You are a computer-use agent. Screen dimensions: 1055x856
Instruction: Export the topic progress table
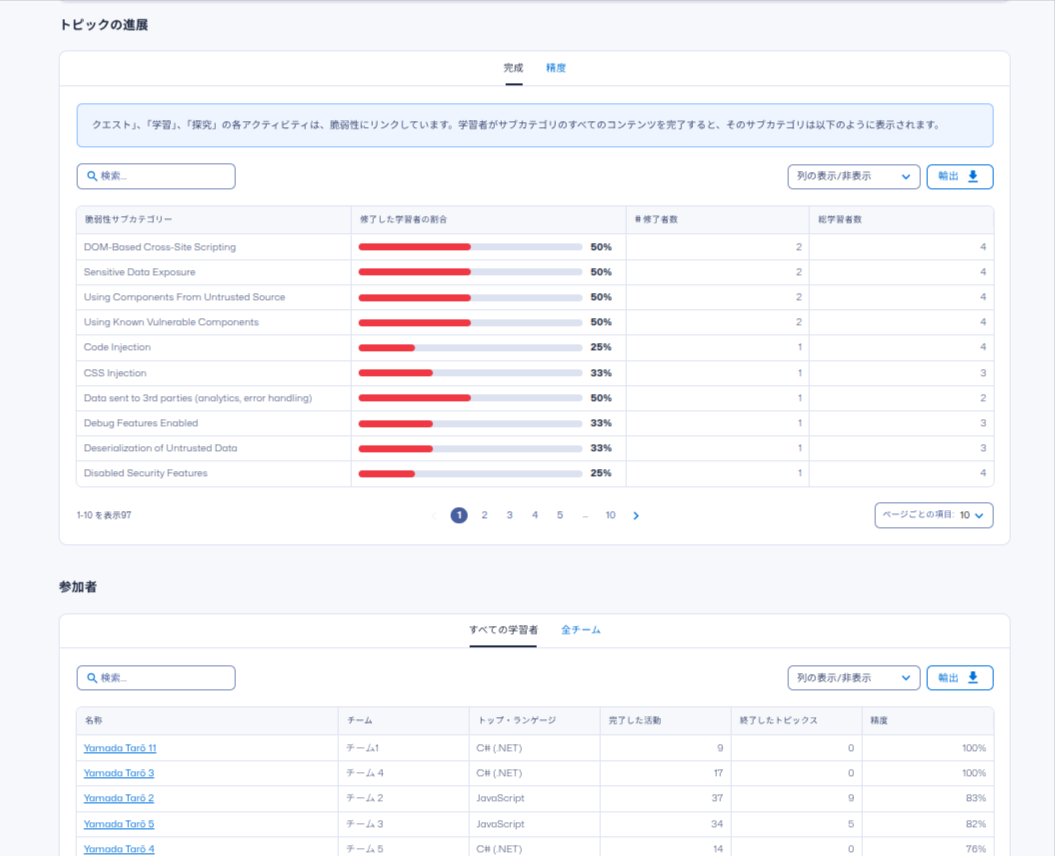[959, 176]
